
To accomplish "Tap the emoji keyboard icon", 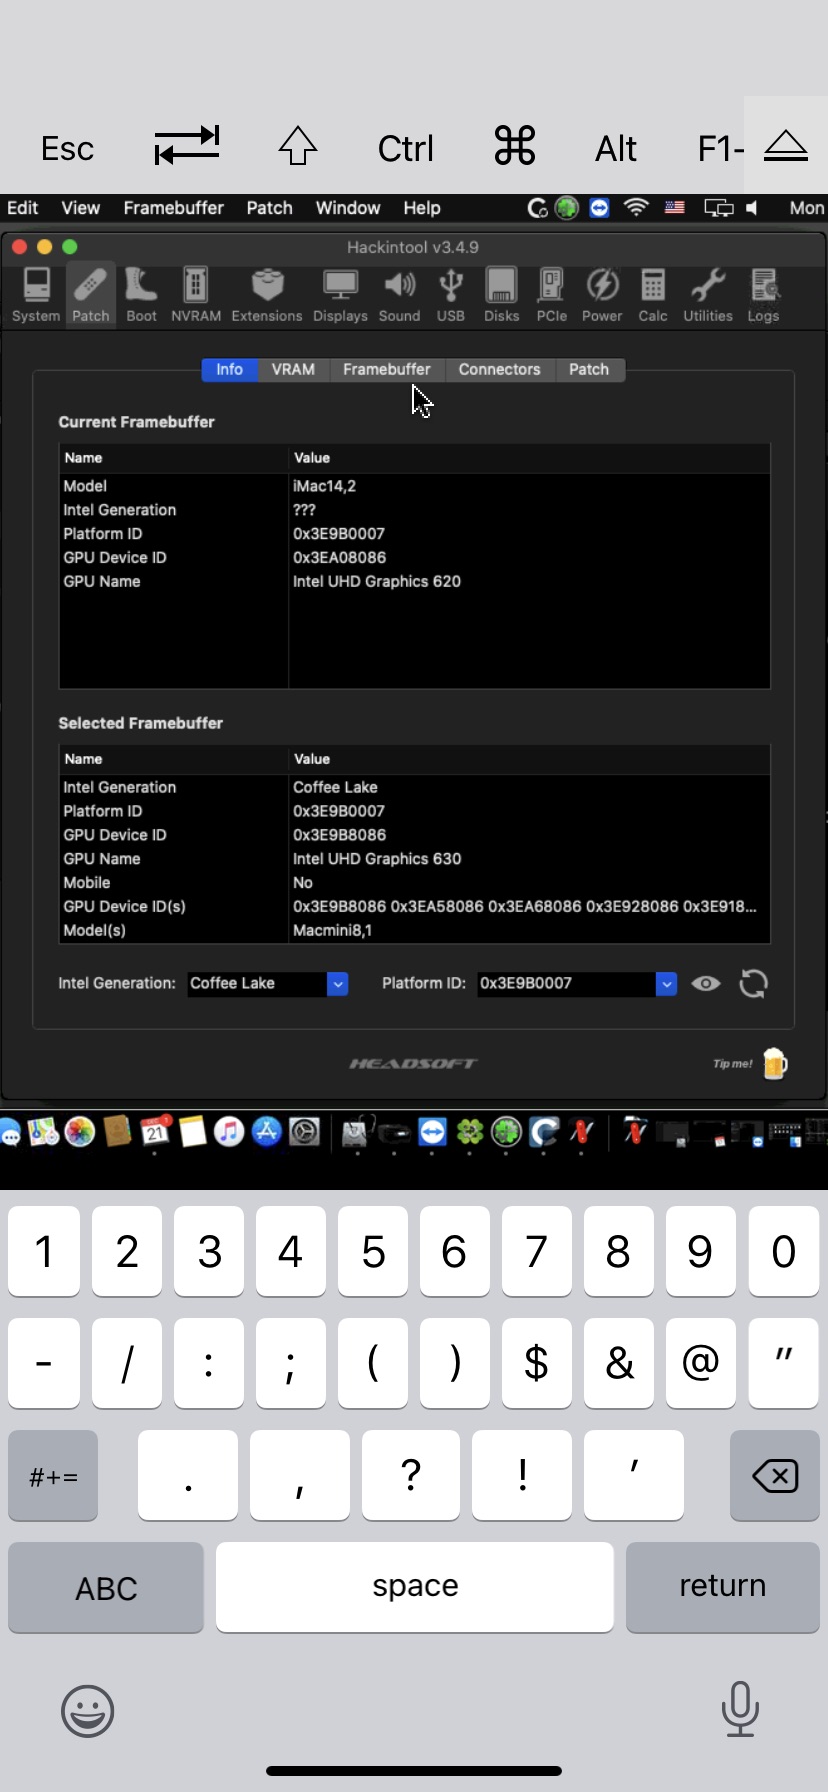I will pyautogui.click(x=88, y=1711).
